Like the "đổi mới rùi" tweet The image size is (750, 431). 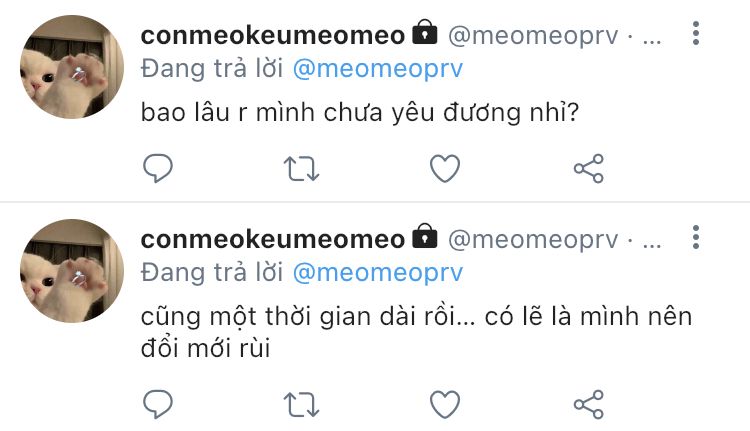pos(445,404)
